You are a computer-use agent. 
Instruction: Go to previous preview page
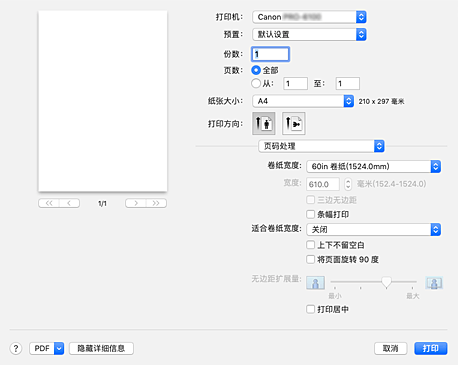pos(69,203)
